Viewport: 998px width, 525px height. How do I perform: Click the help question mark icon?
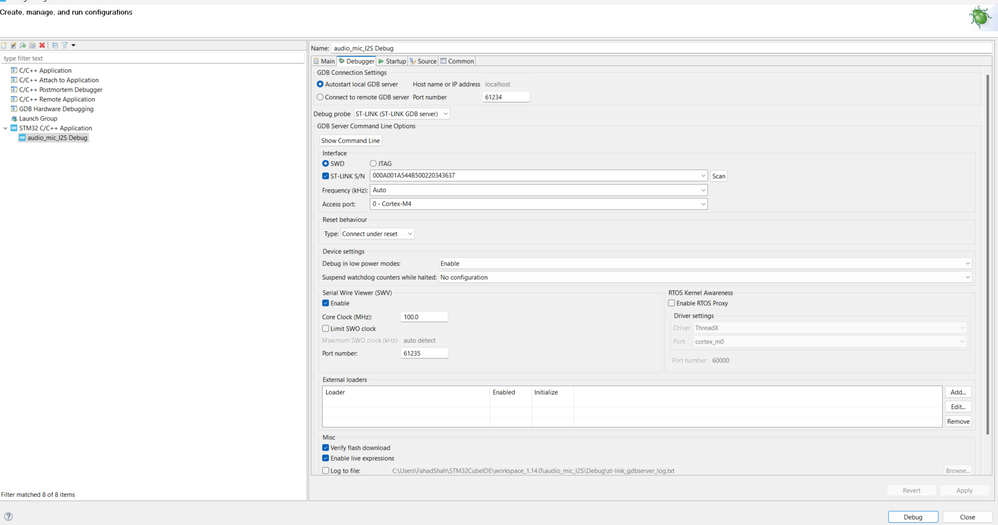point(9,517)
